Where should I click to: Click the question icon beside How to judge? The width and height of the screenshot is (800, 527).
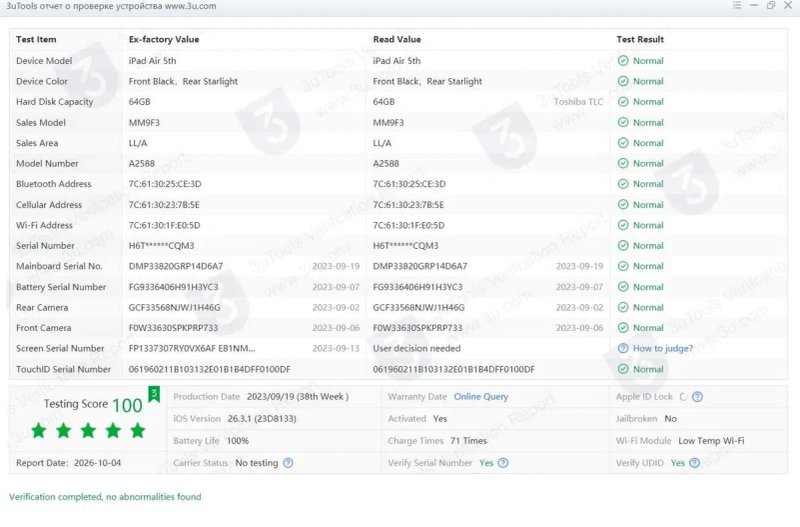[x=623, y=348]
